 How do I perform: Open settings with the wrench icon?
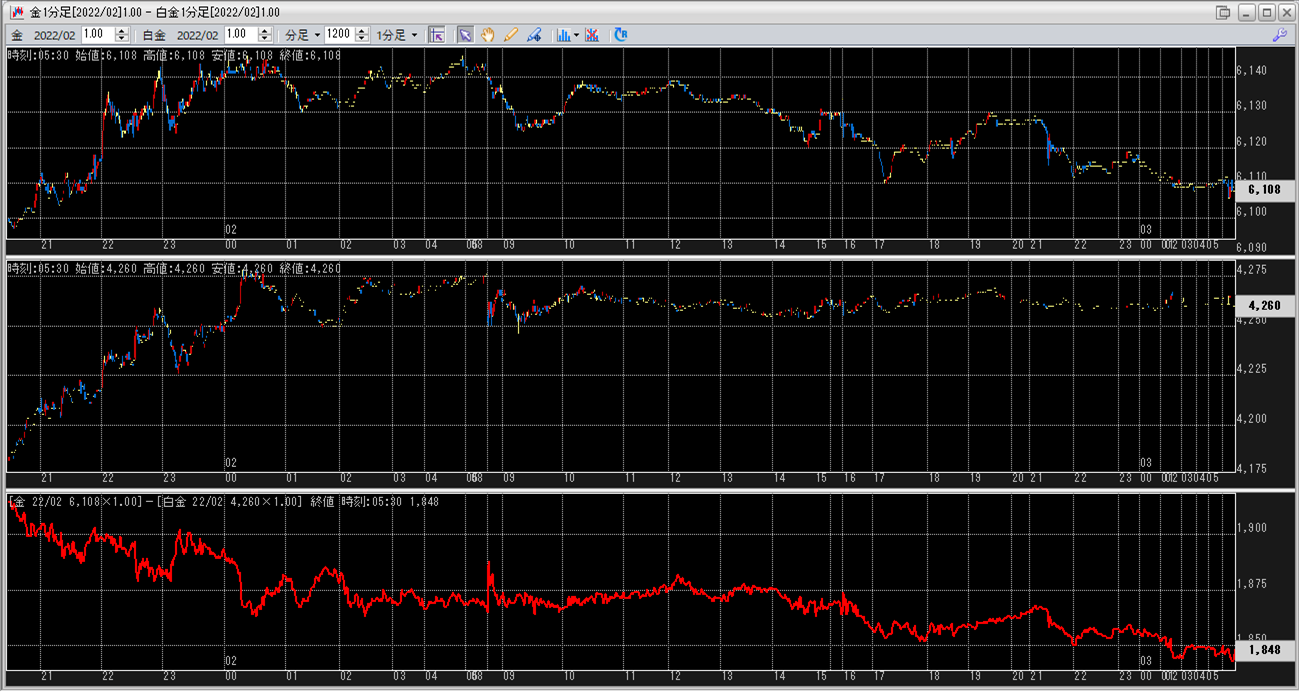(x=1280, y=34)
